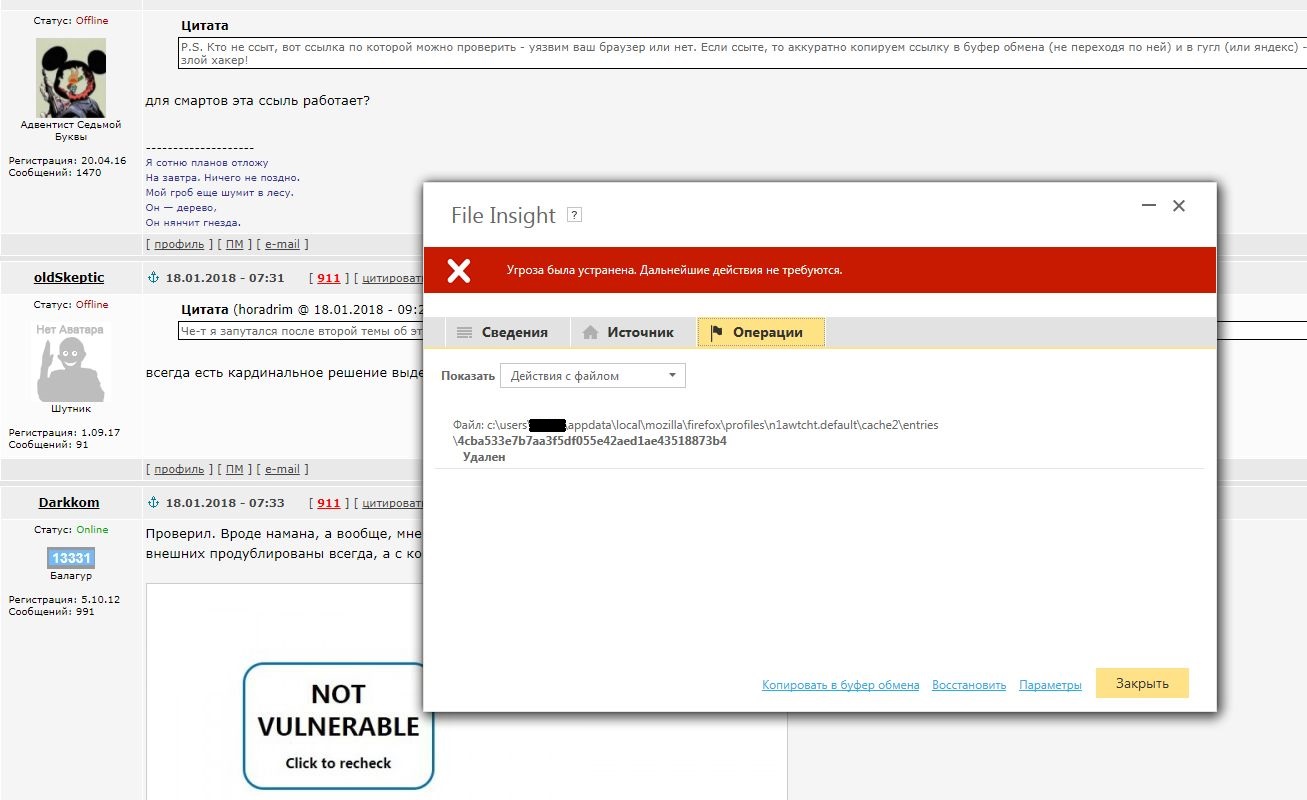Click the для смартов эта ссыль работает? text

coord(258,101)
